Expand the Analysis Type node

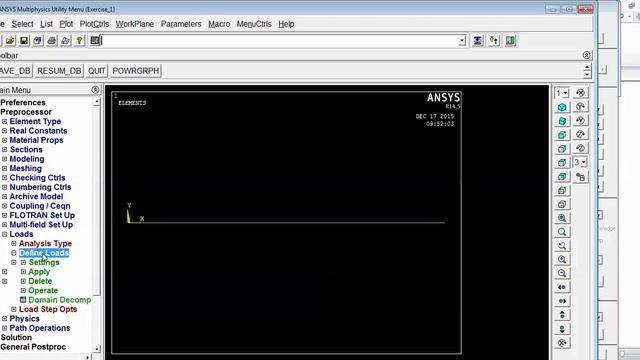click(x=14, y=243)
